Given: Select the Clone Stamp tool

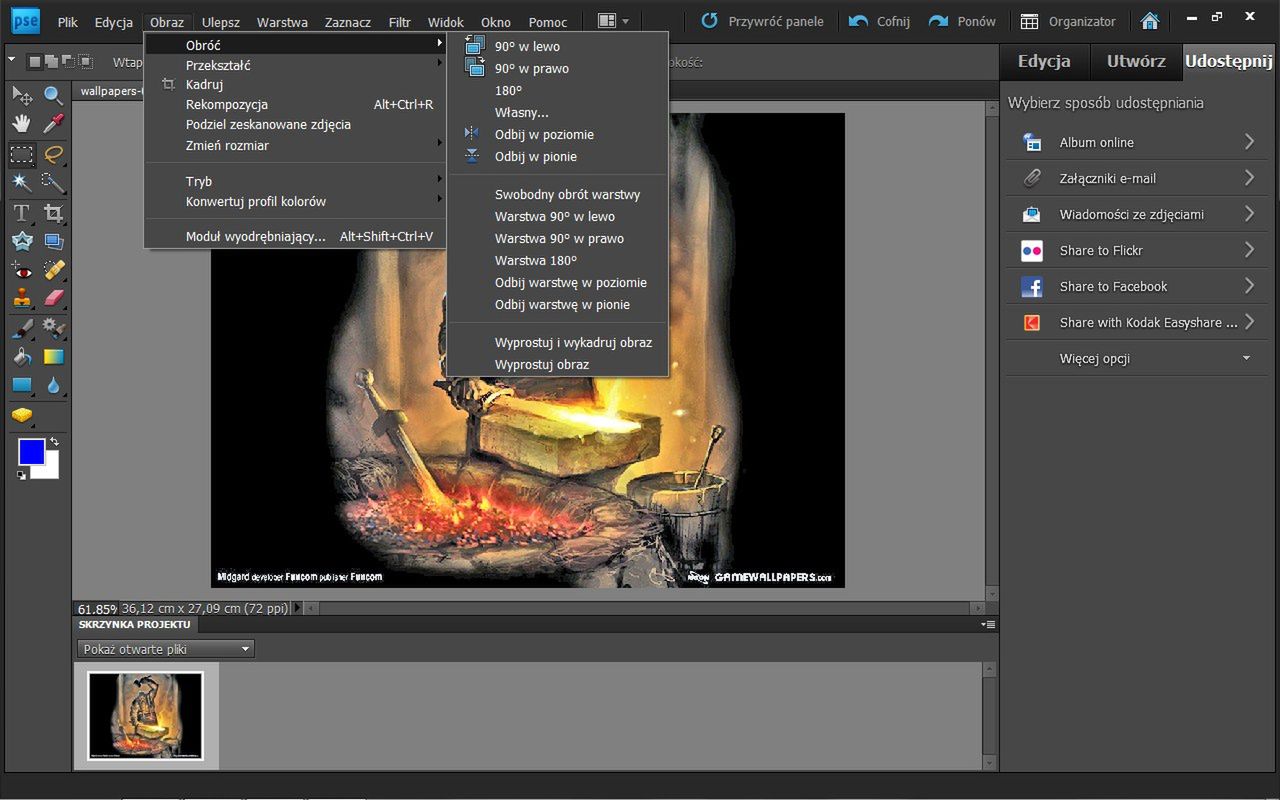Looking at the screenshot, I should point(22,298).
